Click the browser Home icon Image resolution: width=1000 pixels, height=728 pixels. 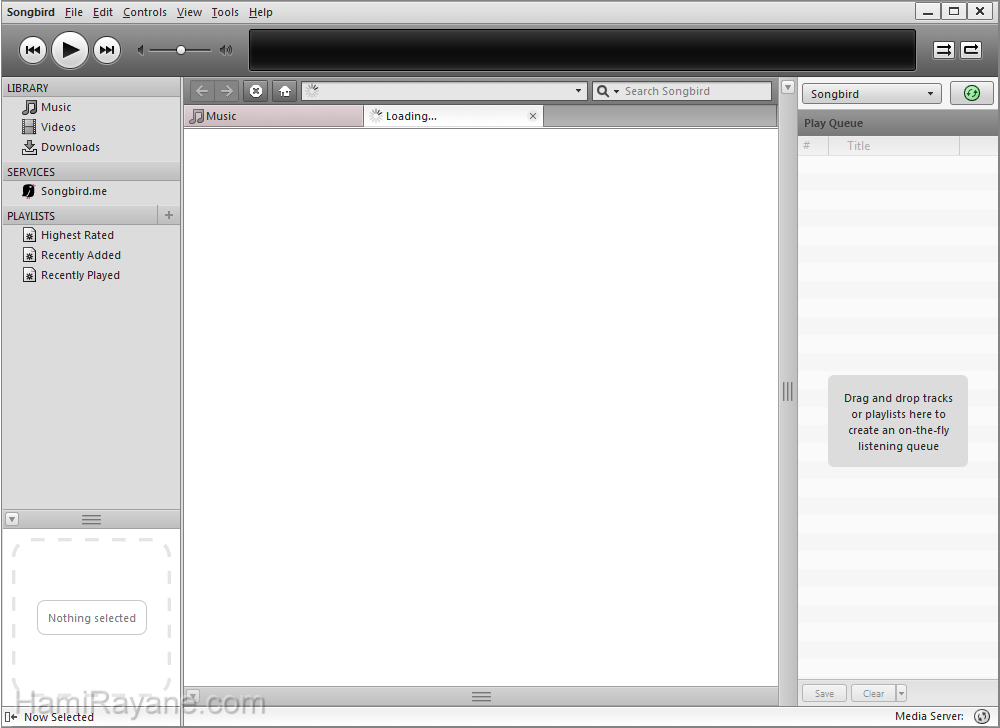click(285, 91)
